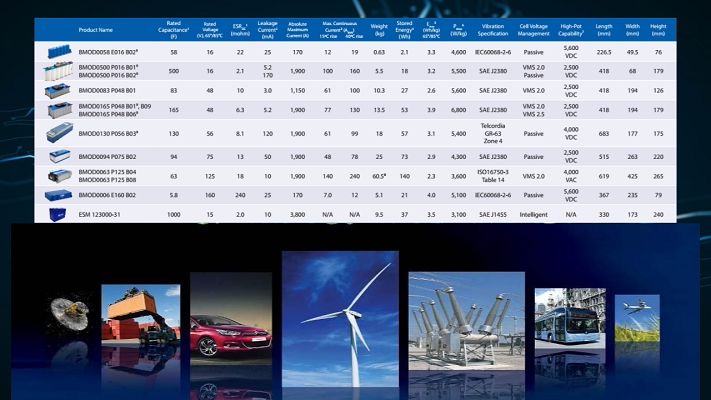Select product name BMOD0006 E160 B02
Screen dimensions: 711x400
coord(107,195)
